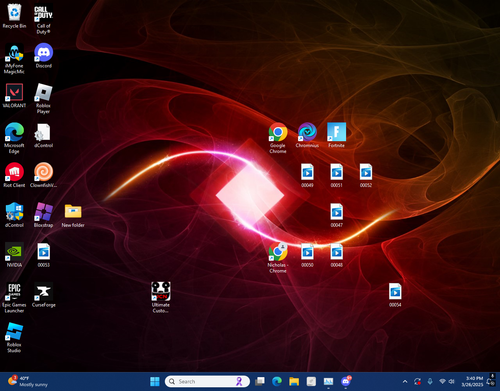Click the video file named 00052
The width and height of the screenshot is (500, 391).
[366, 175]
